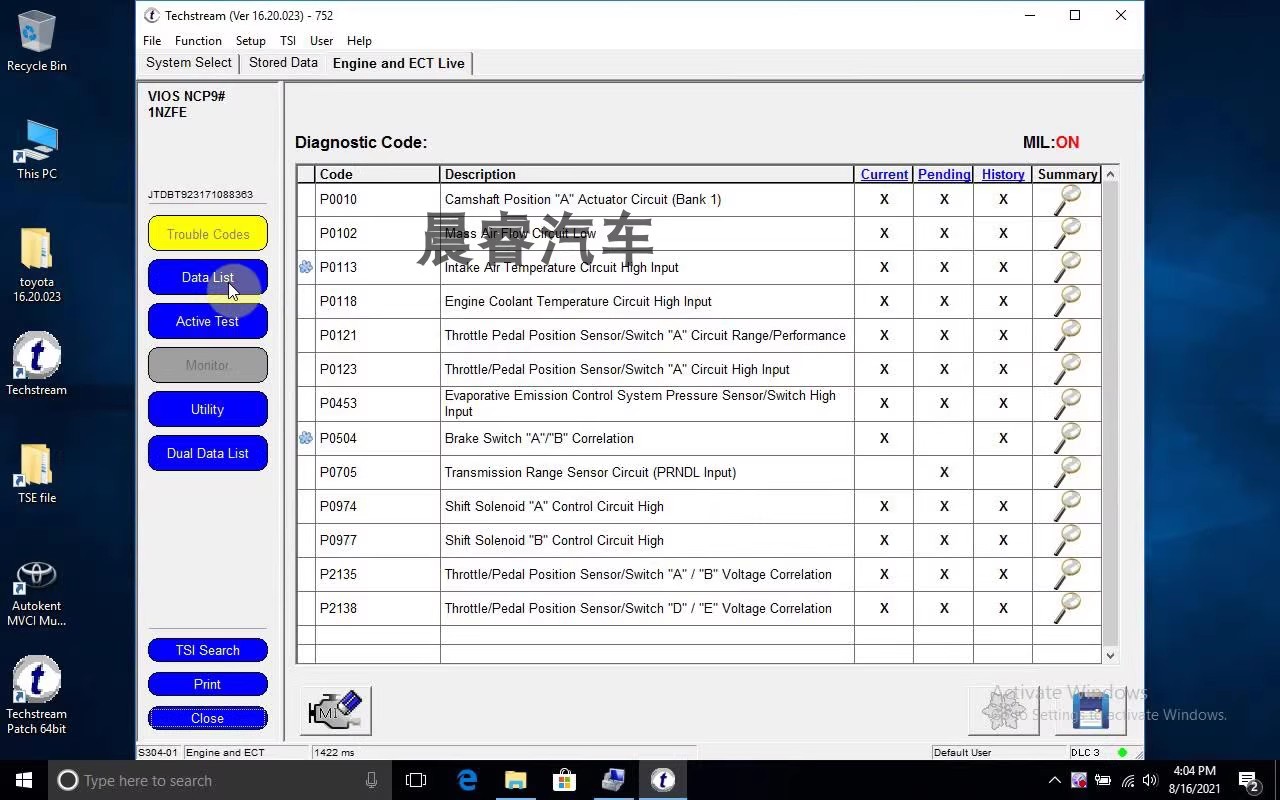Open the Utility menu item
The image size is (1280, 800).
[x=207, y=409]
